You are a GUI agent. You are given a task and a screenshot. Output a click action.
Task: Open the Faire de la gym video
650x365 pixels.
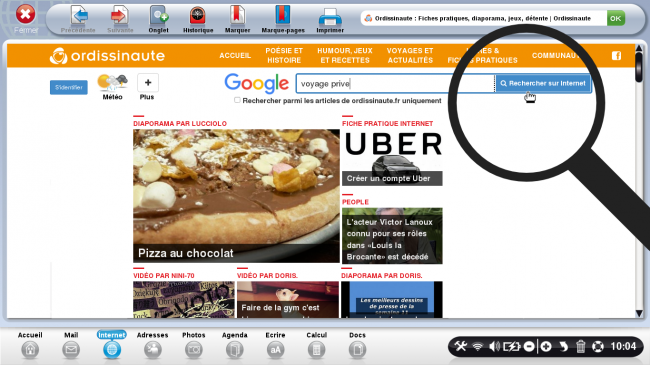point(288,299)
